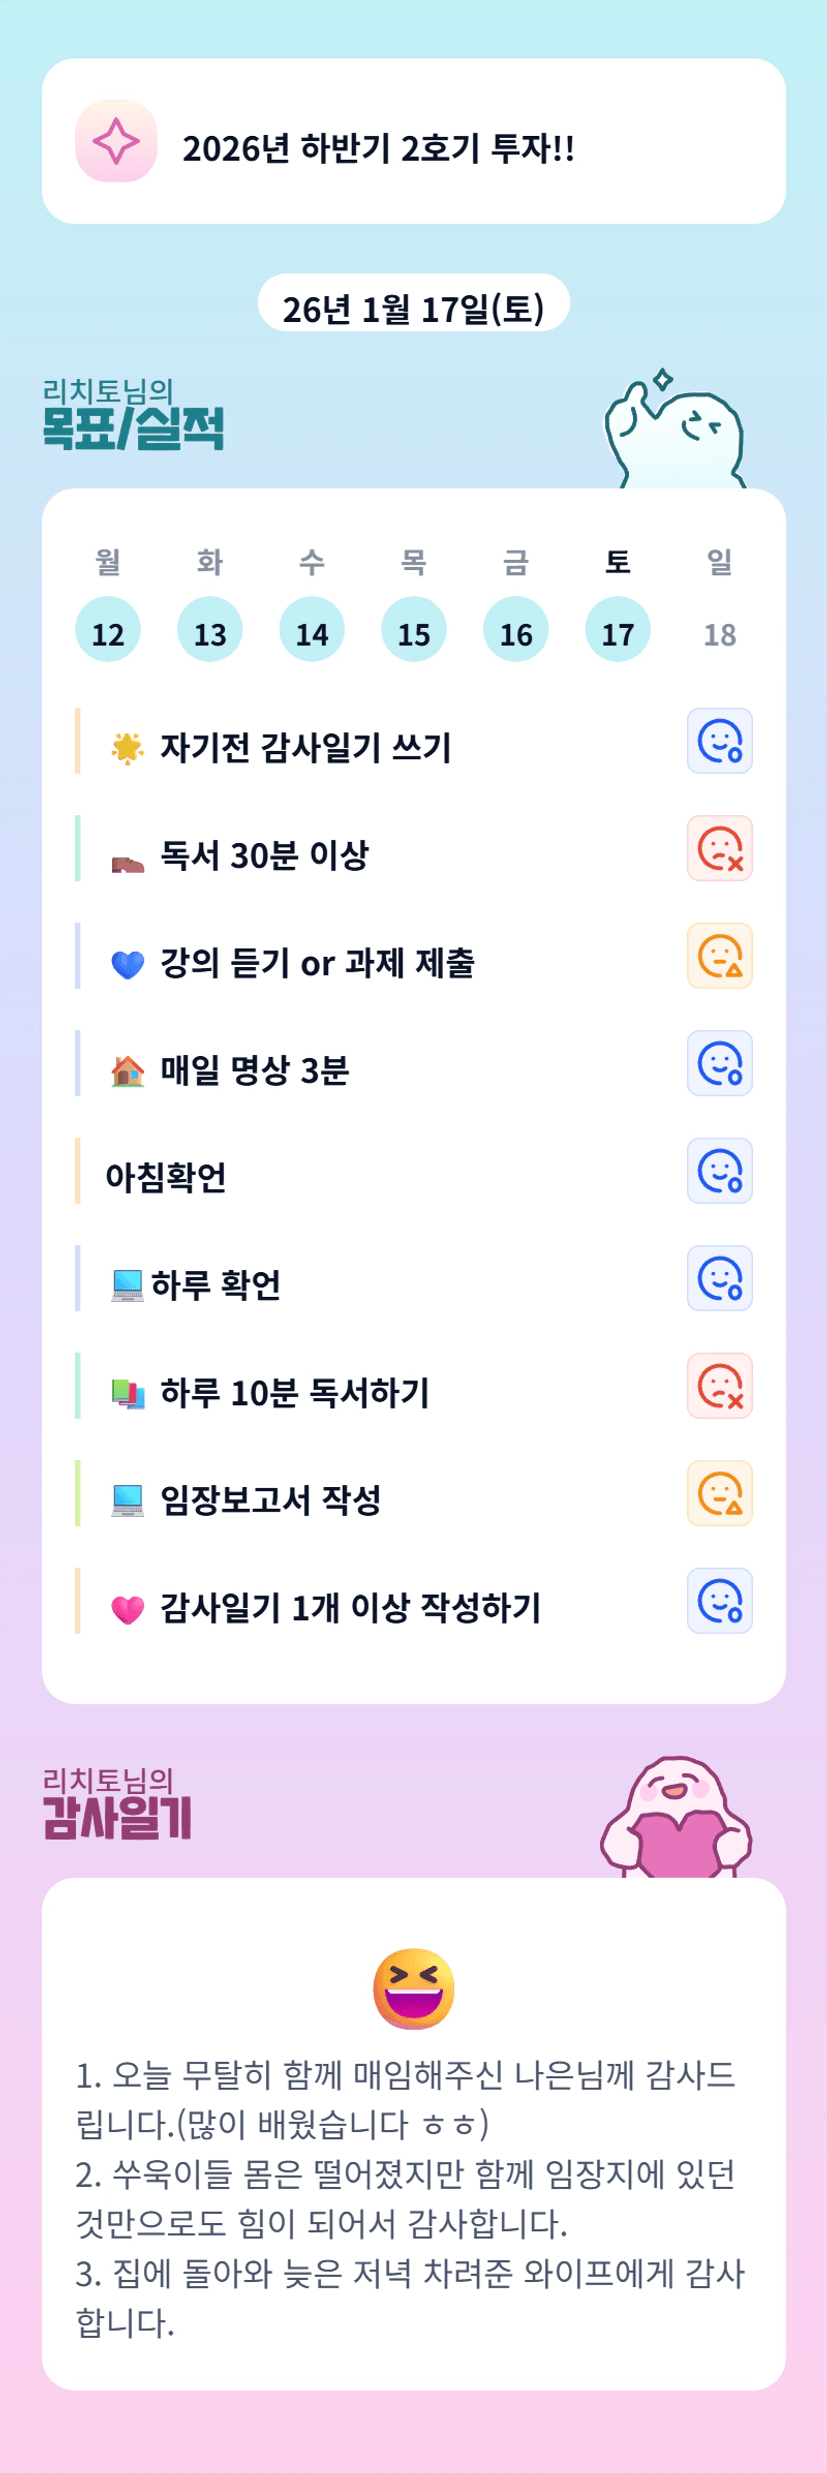Click failed face icon for 하루 10분 독서하기
The width and height of the screenshot is (827, 2473).
click(x=719, y=1386)
